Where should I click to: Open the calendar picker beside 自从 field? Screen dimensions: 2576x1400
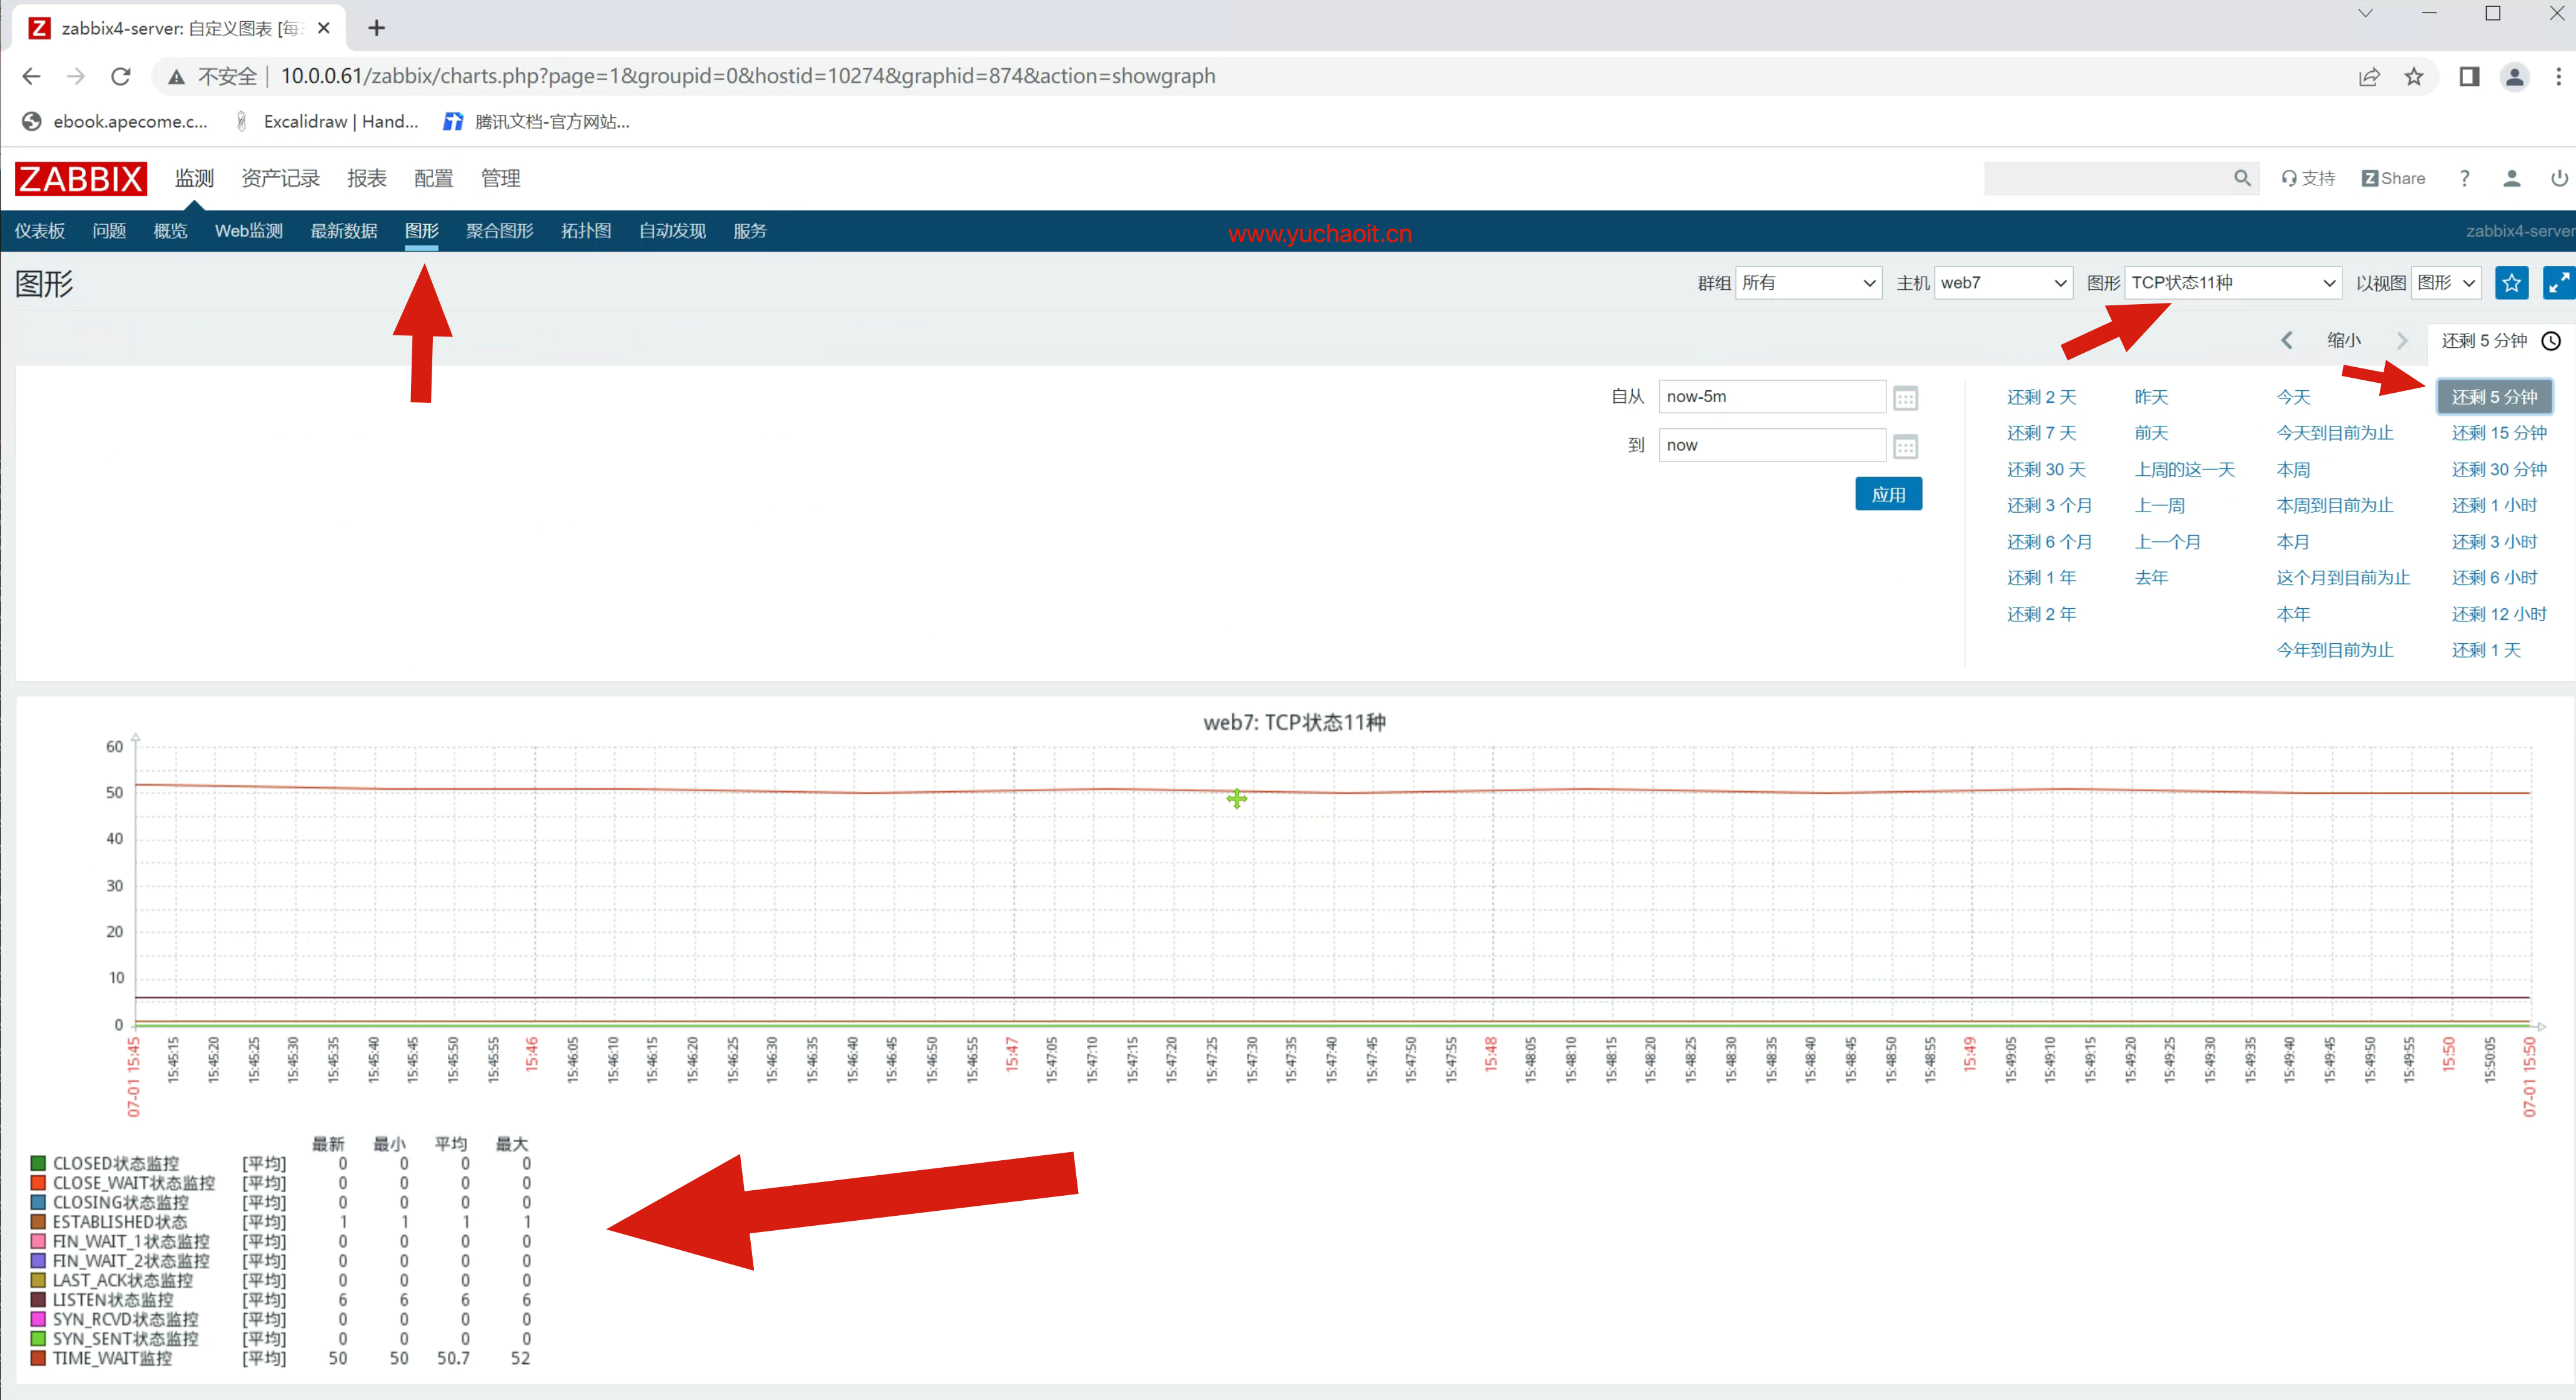pos(1905,398)
